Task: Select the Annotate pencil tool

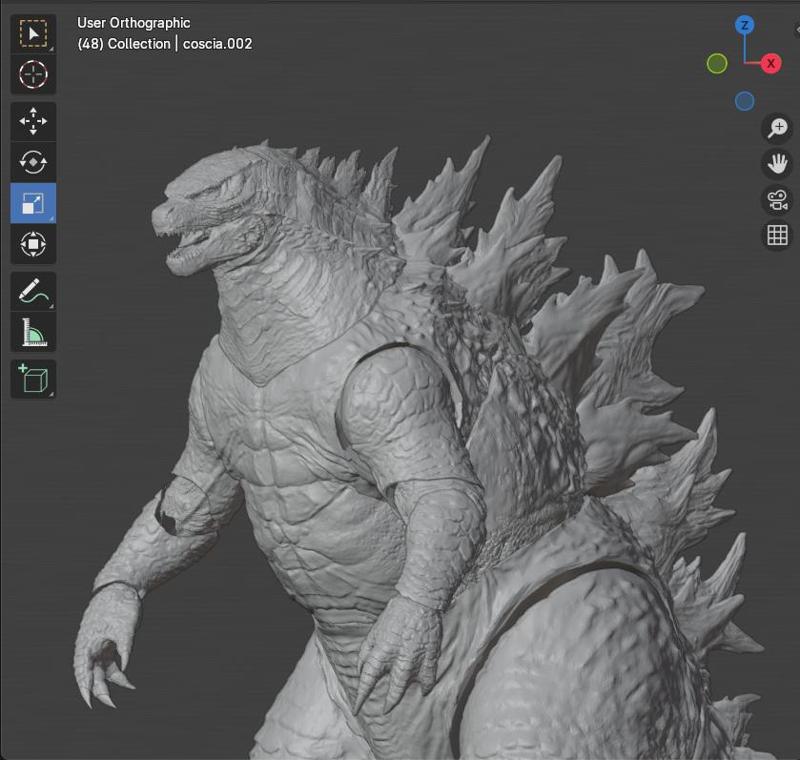Action: (33, 292)
